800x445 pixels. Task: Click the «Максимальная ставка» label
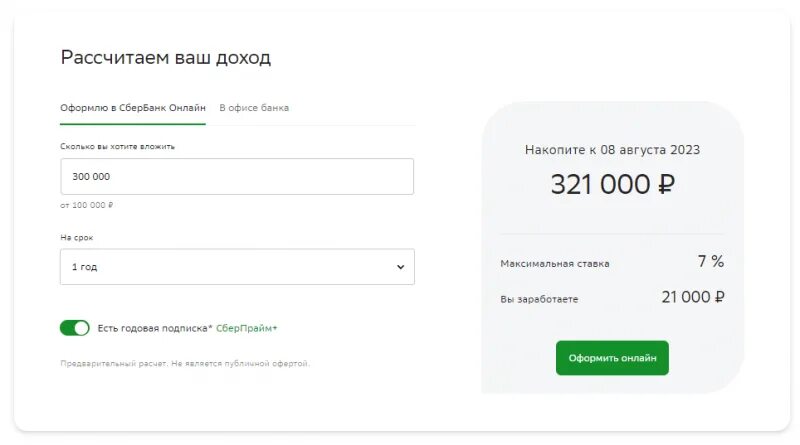[555, 264]
